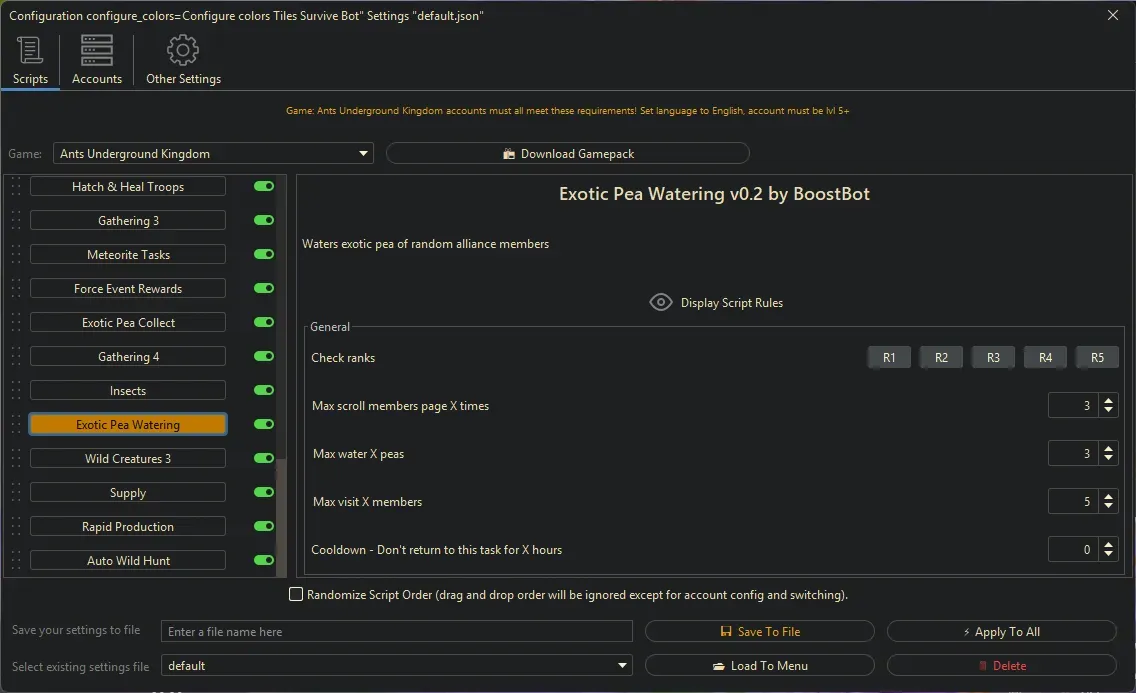1136x693 pixels.
Task: Expand the Game selection dropdown
Action: (x=363, y=154)
